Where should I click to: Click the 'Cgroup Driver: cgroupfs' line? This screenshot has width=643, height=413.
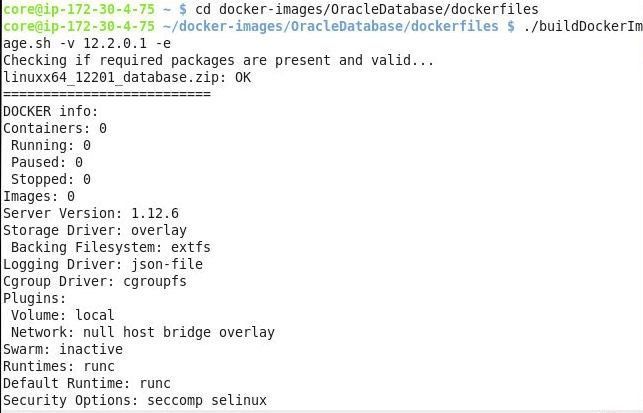click(95, 281)
